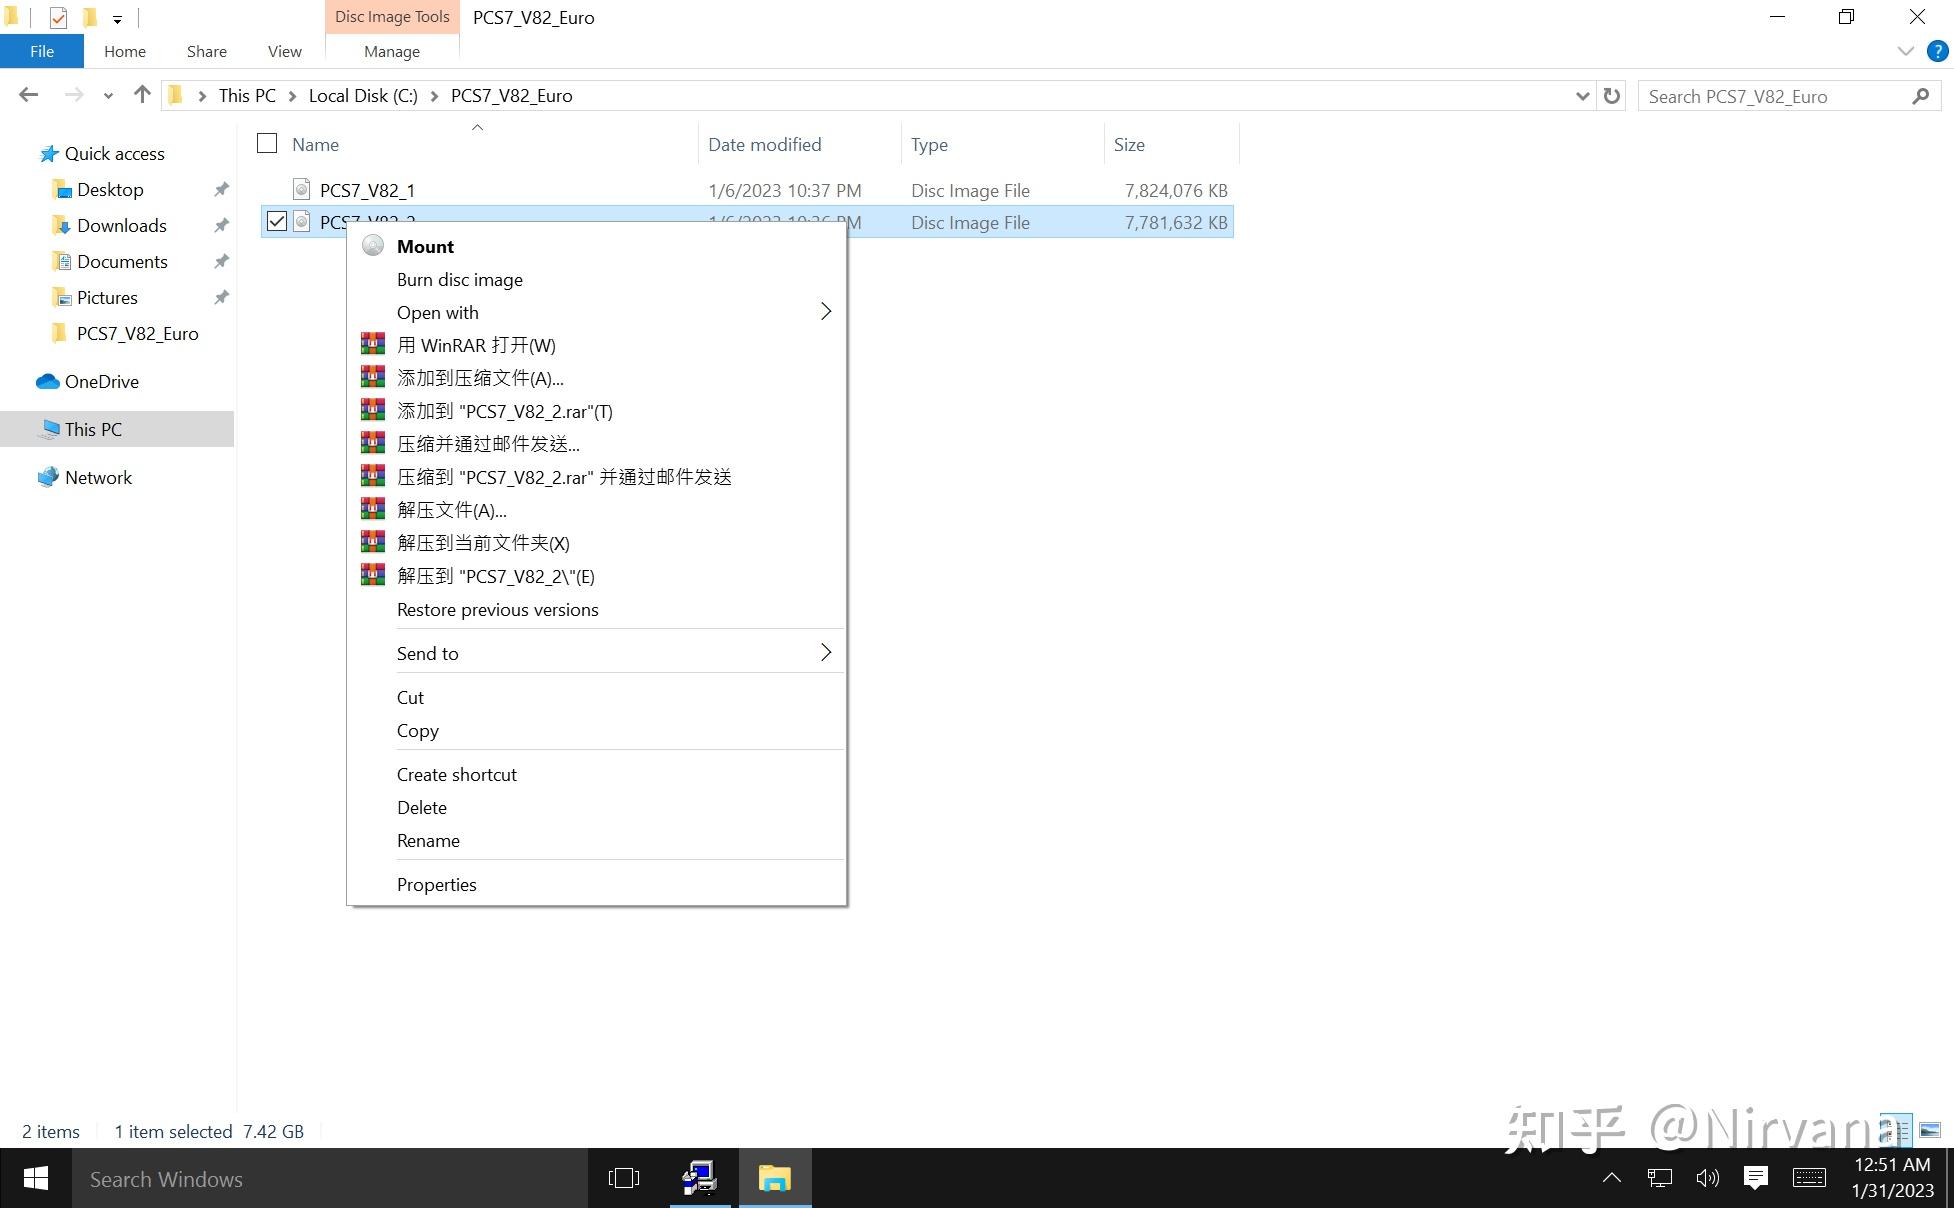
Task: Navigate to Local Disk (C:) via breadcrumb
Action: [x=362, y=95]
